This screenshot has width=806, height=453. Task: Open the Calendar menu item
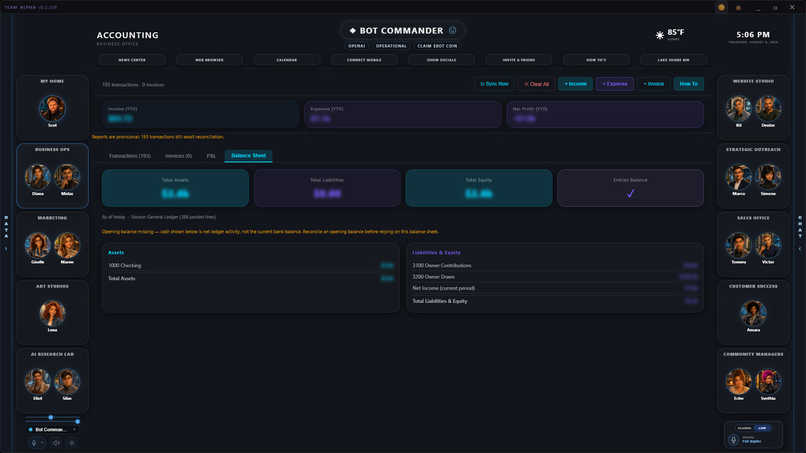click(x=287, y=60)
